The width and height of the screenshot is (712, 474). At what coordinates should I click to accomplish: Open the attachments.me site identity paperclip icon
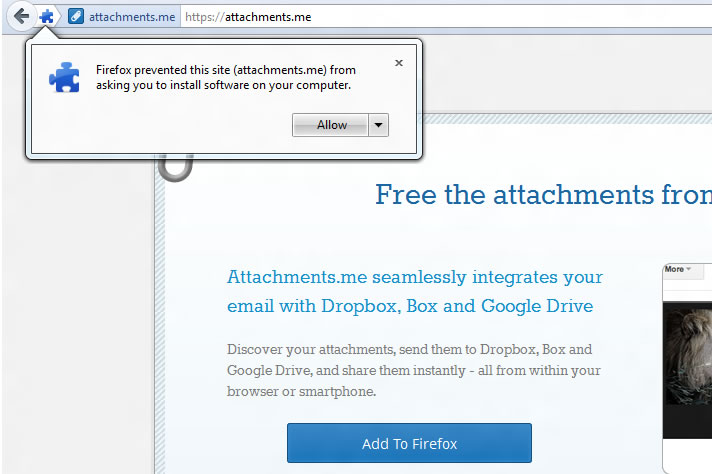pyautogui.click(x=75, y=17)
